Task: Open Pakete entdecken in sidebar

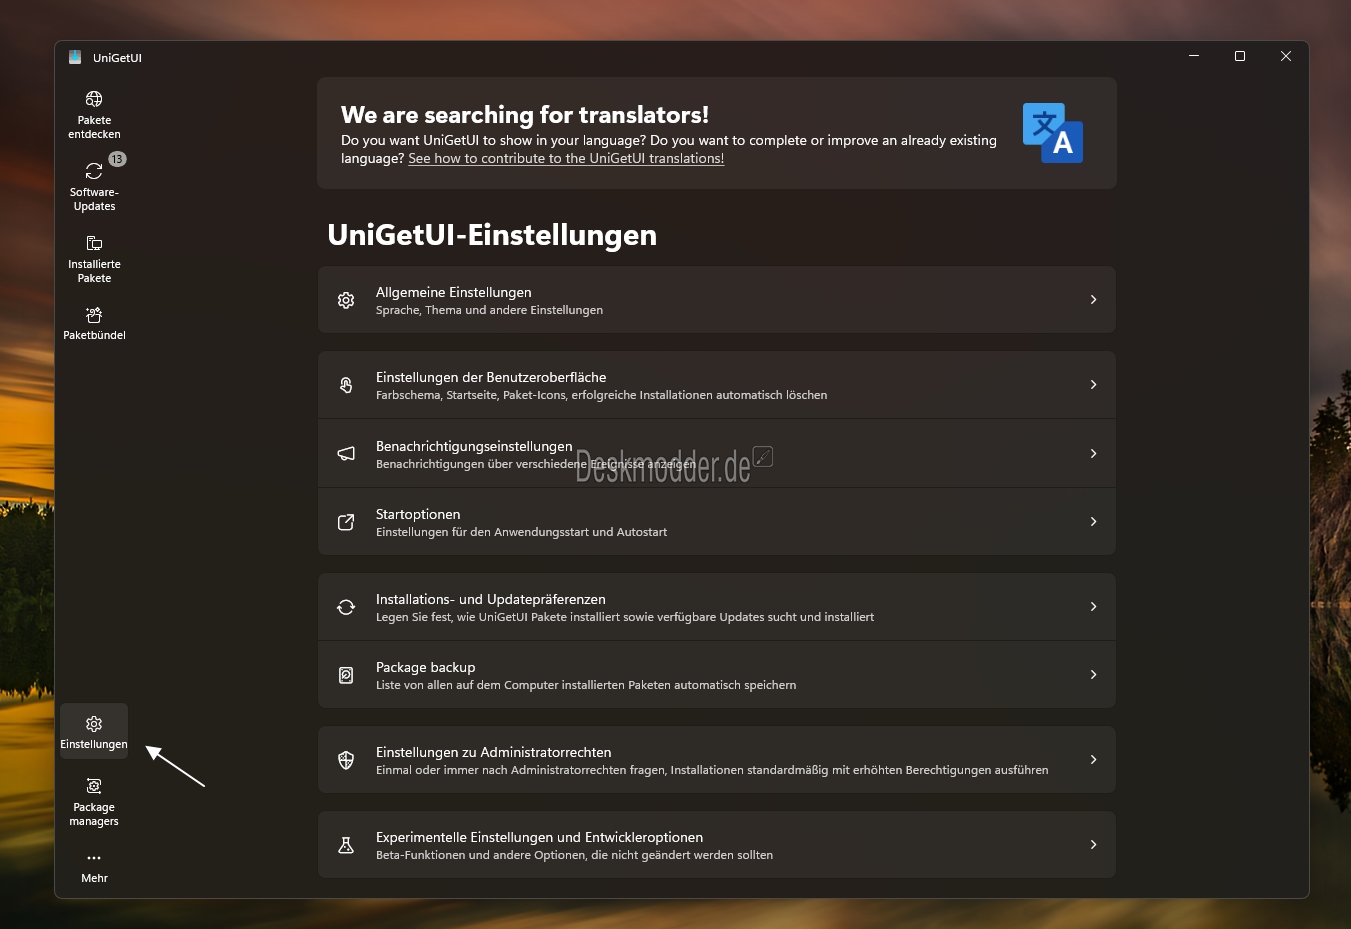Action: [x=94, y=114]
